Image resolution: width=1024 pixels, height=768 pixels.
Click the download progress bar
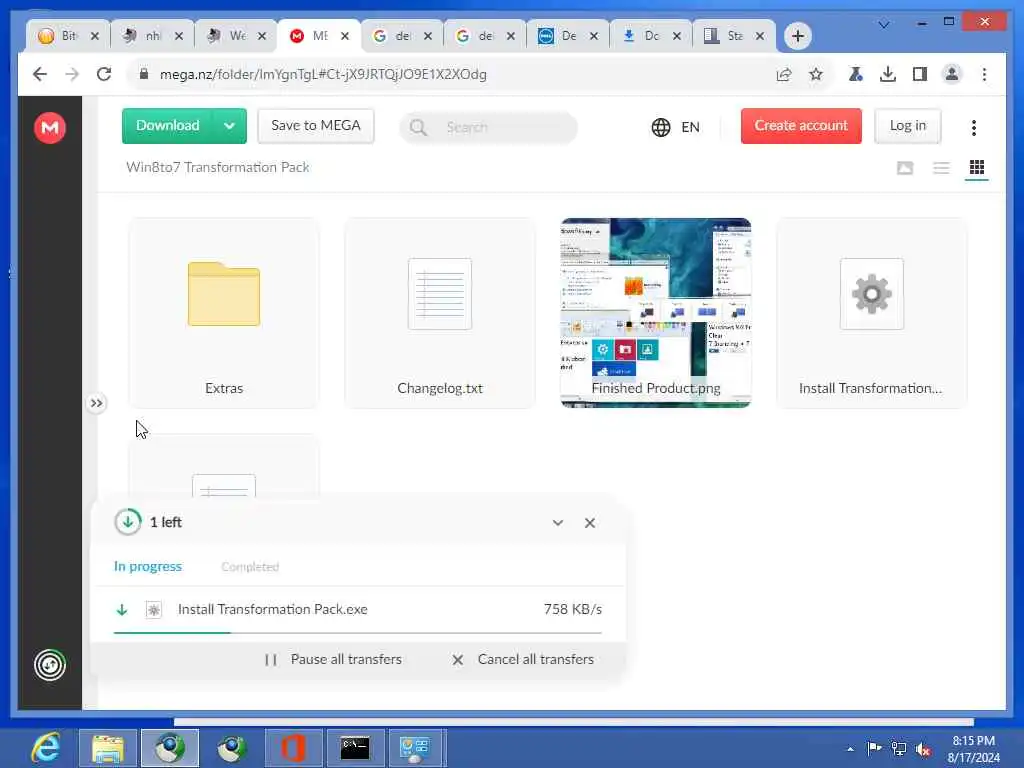357,632
